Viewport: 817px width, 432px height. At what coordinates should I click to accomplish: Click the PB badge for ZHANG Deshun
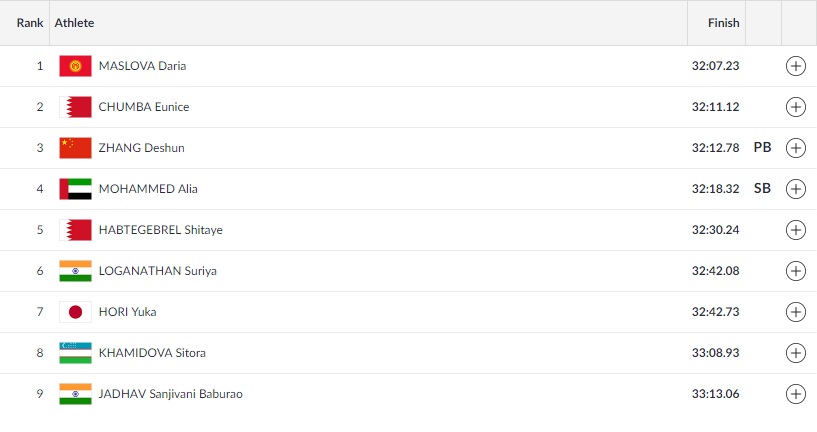[762, 148]
